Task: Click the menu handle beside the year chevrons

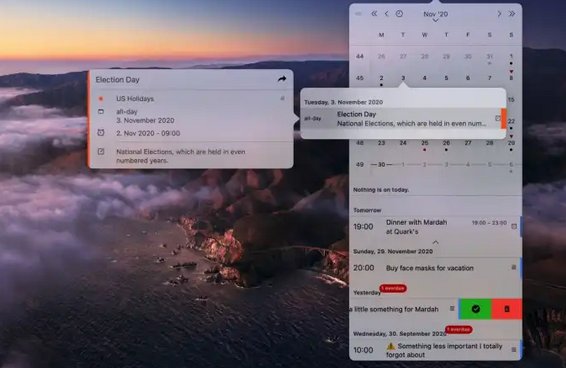Action: click(x=358, y=14)
